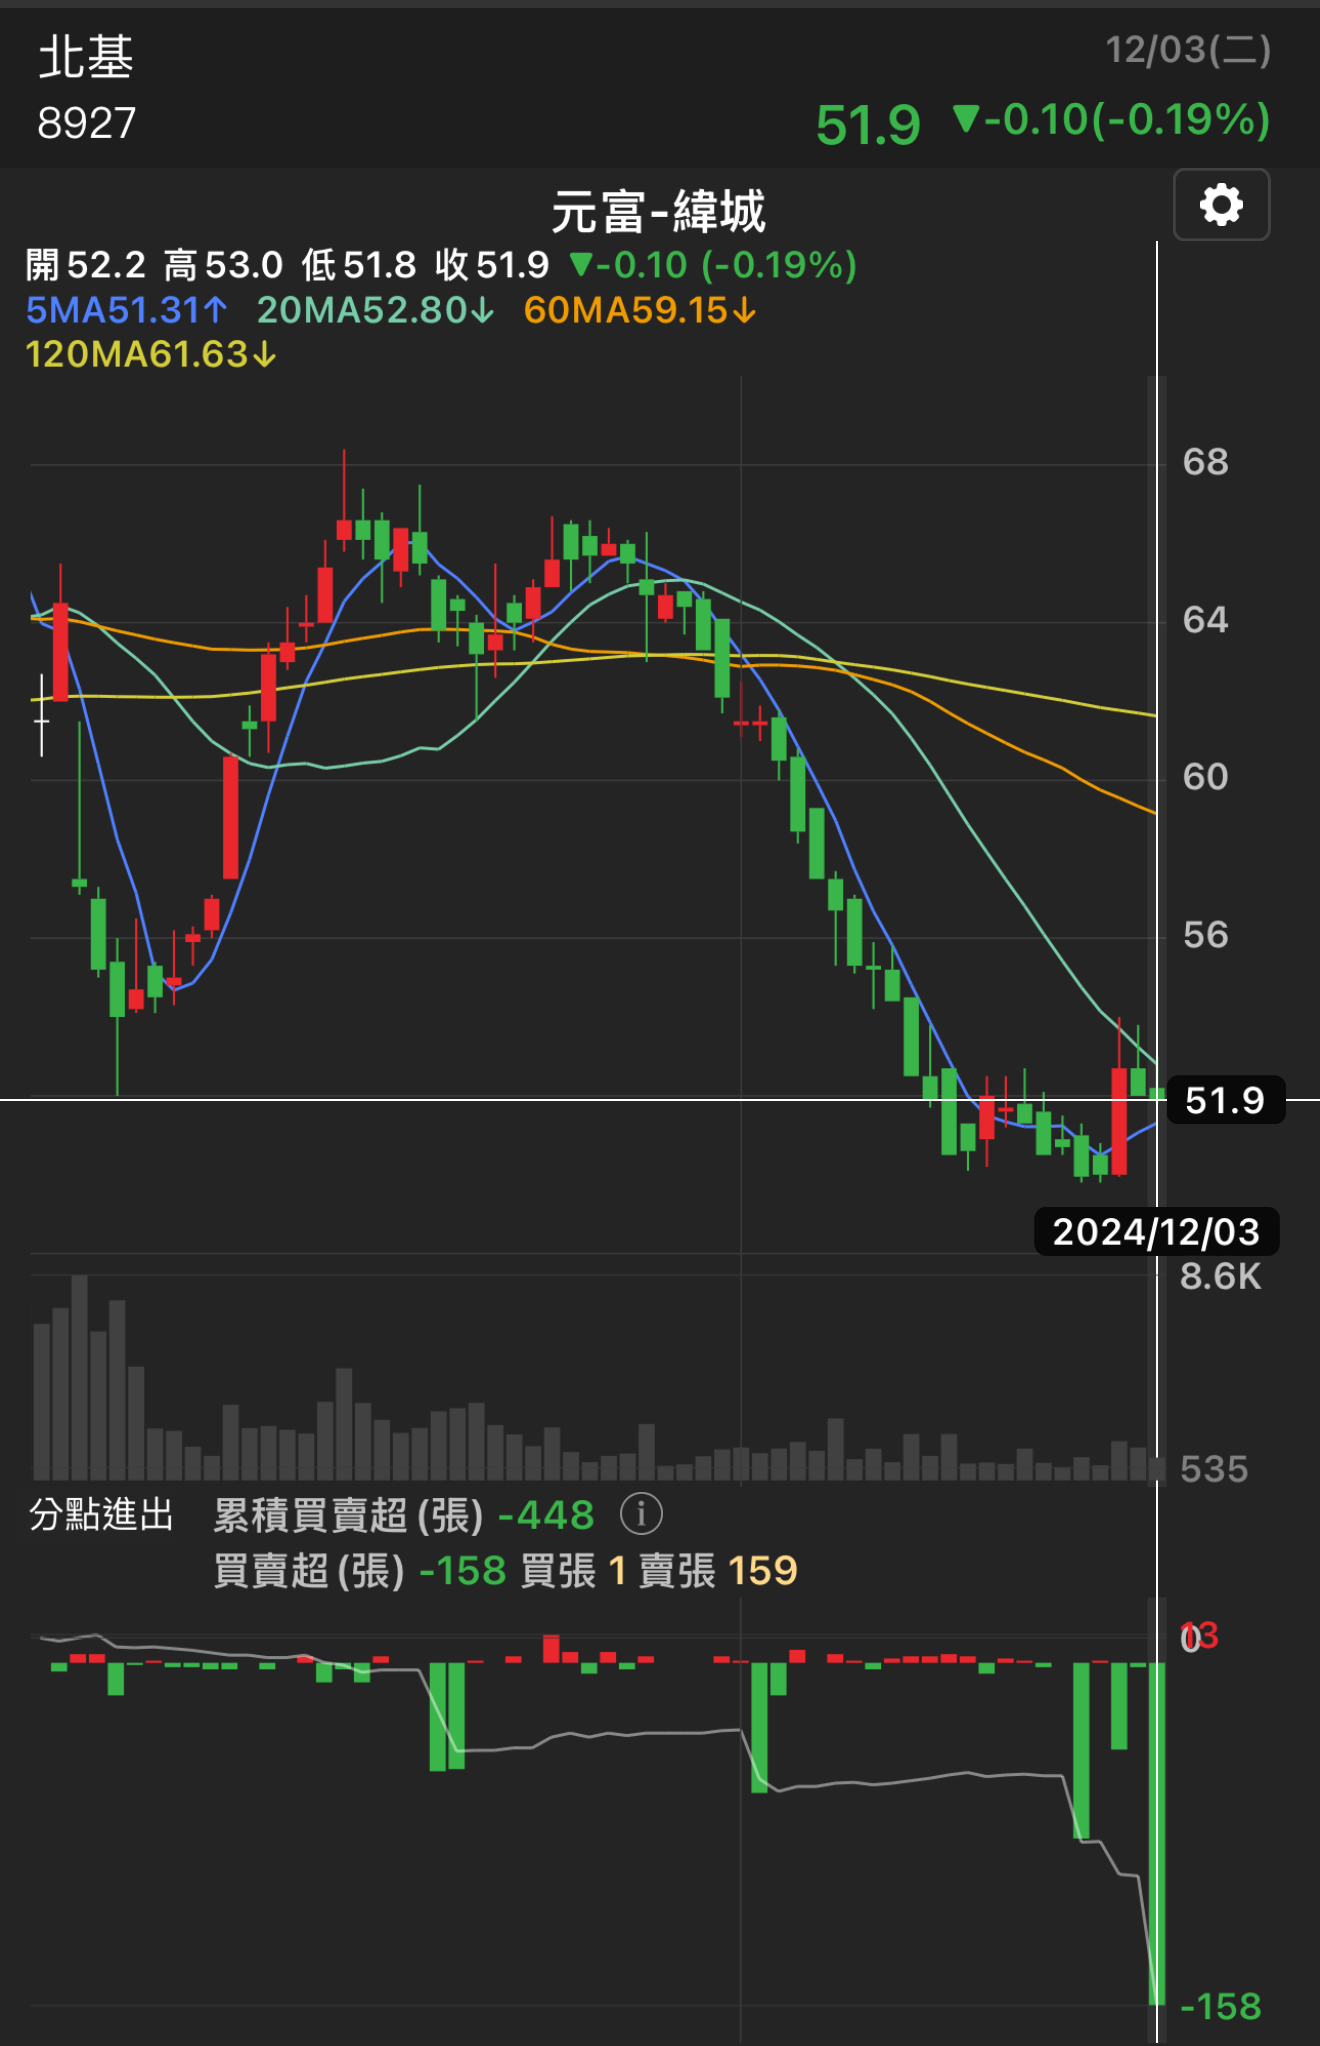Tap the 買張 1 buy lots value
The height and width of the screenshot is (2046, 1320).
(574, 1571)
